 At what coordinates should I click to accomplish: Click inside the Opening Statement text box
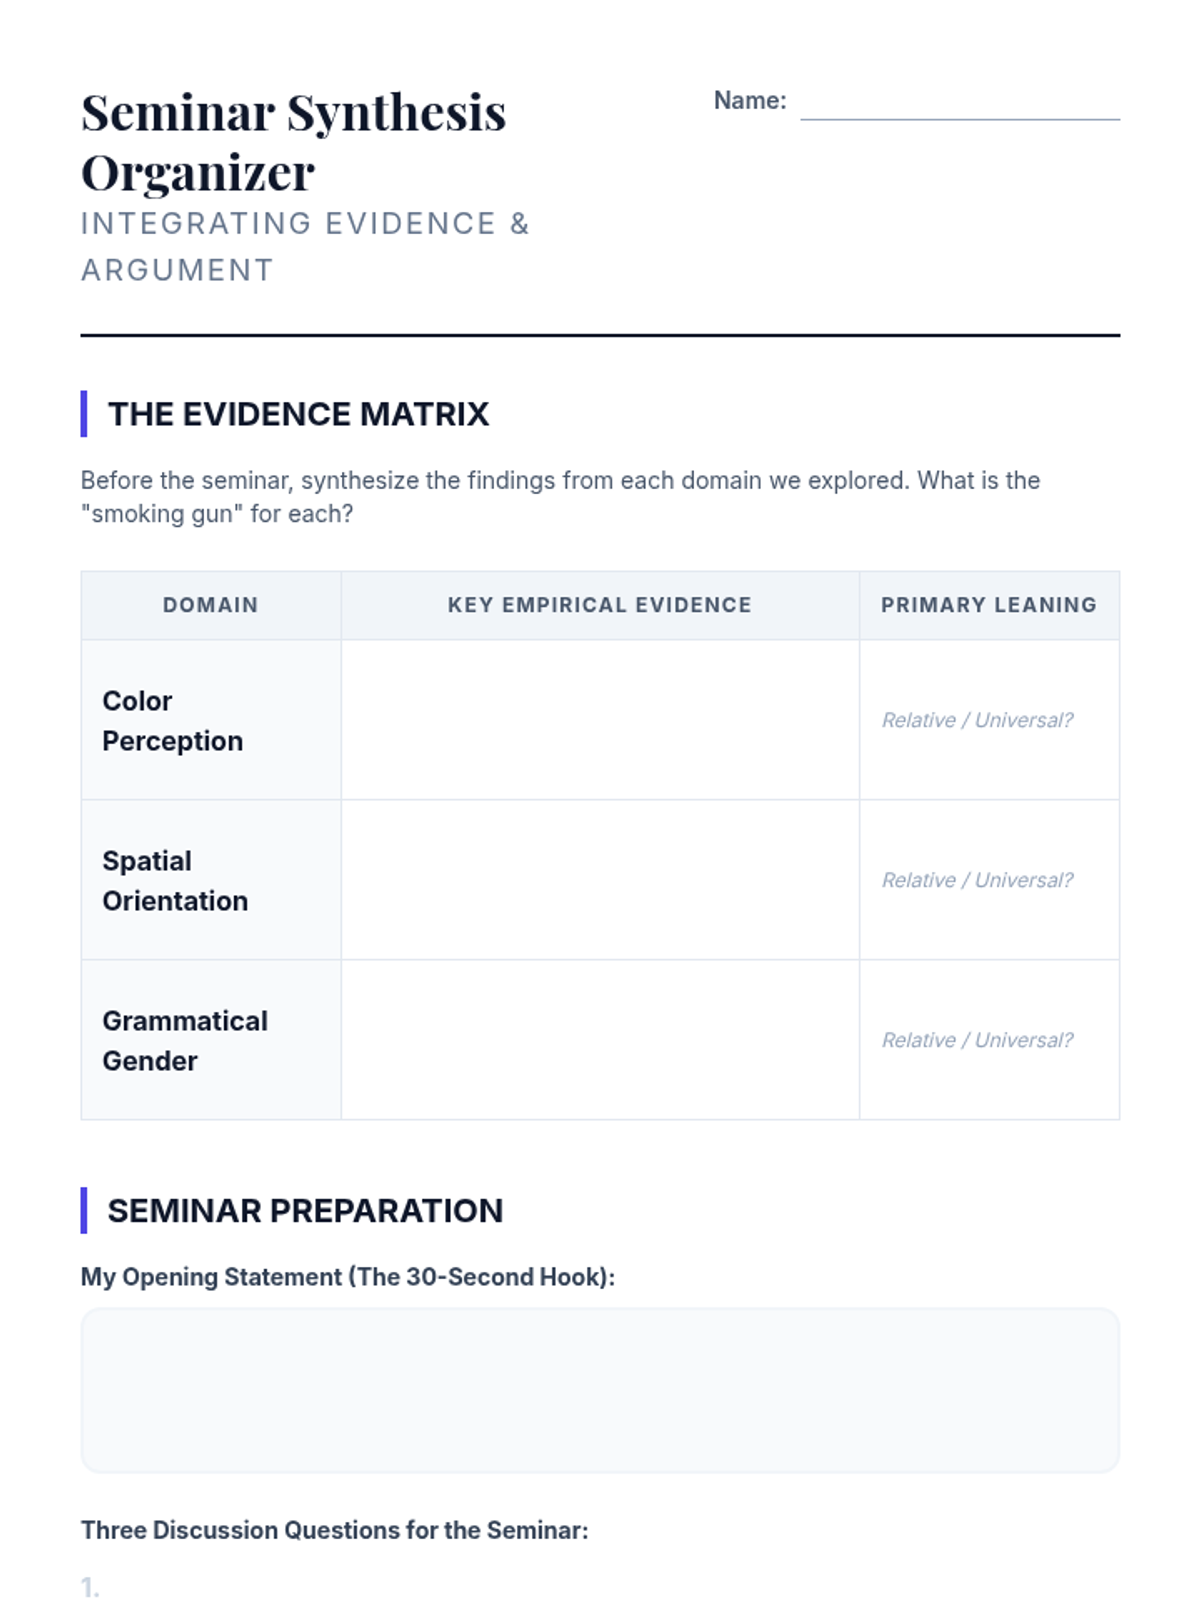599,1390
